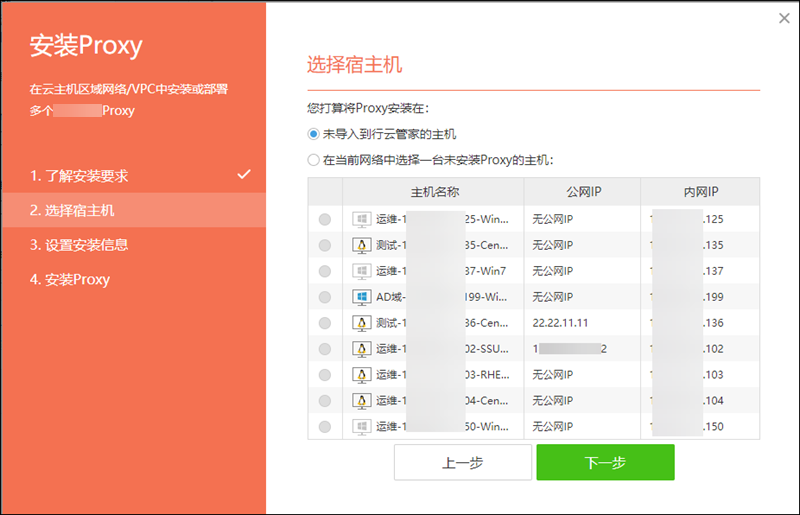This screenshot has width=800, height=515.
Task: Click the 主机名称 column header
Action: [x=434, y=192]
